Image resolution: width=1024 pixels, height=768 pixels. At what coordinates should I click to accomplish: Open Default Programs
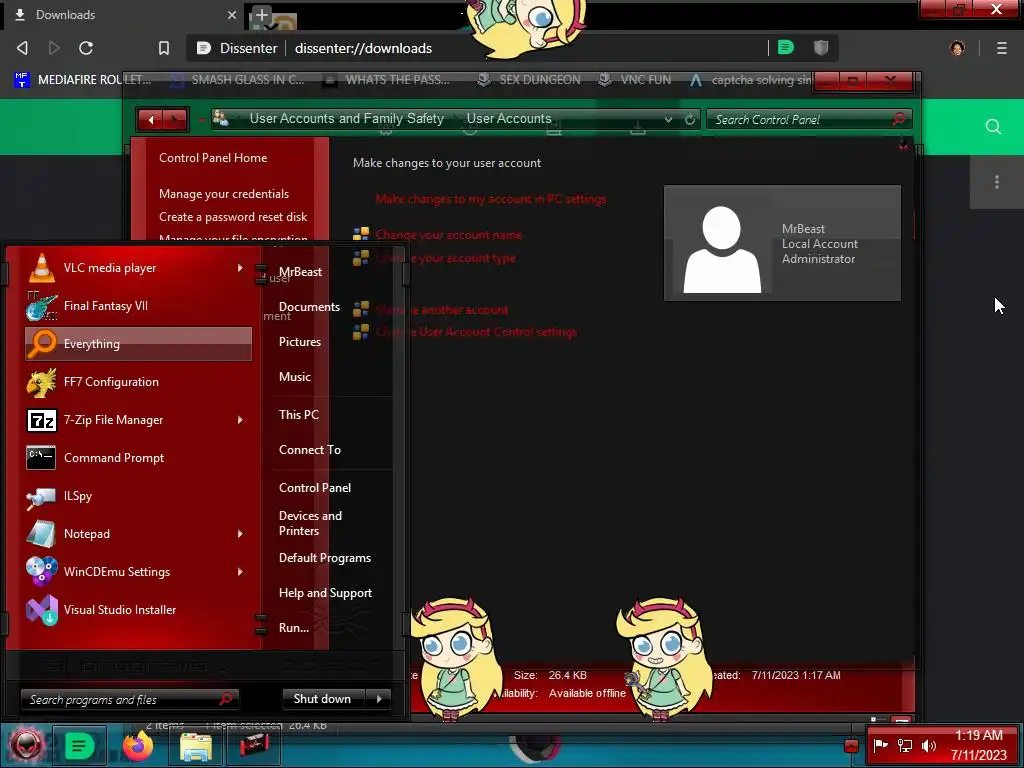click(325, 558)
